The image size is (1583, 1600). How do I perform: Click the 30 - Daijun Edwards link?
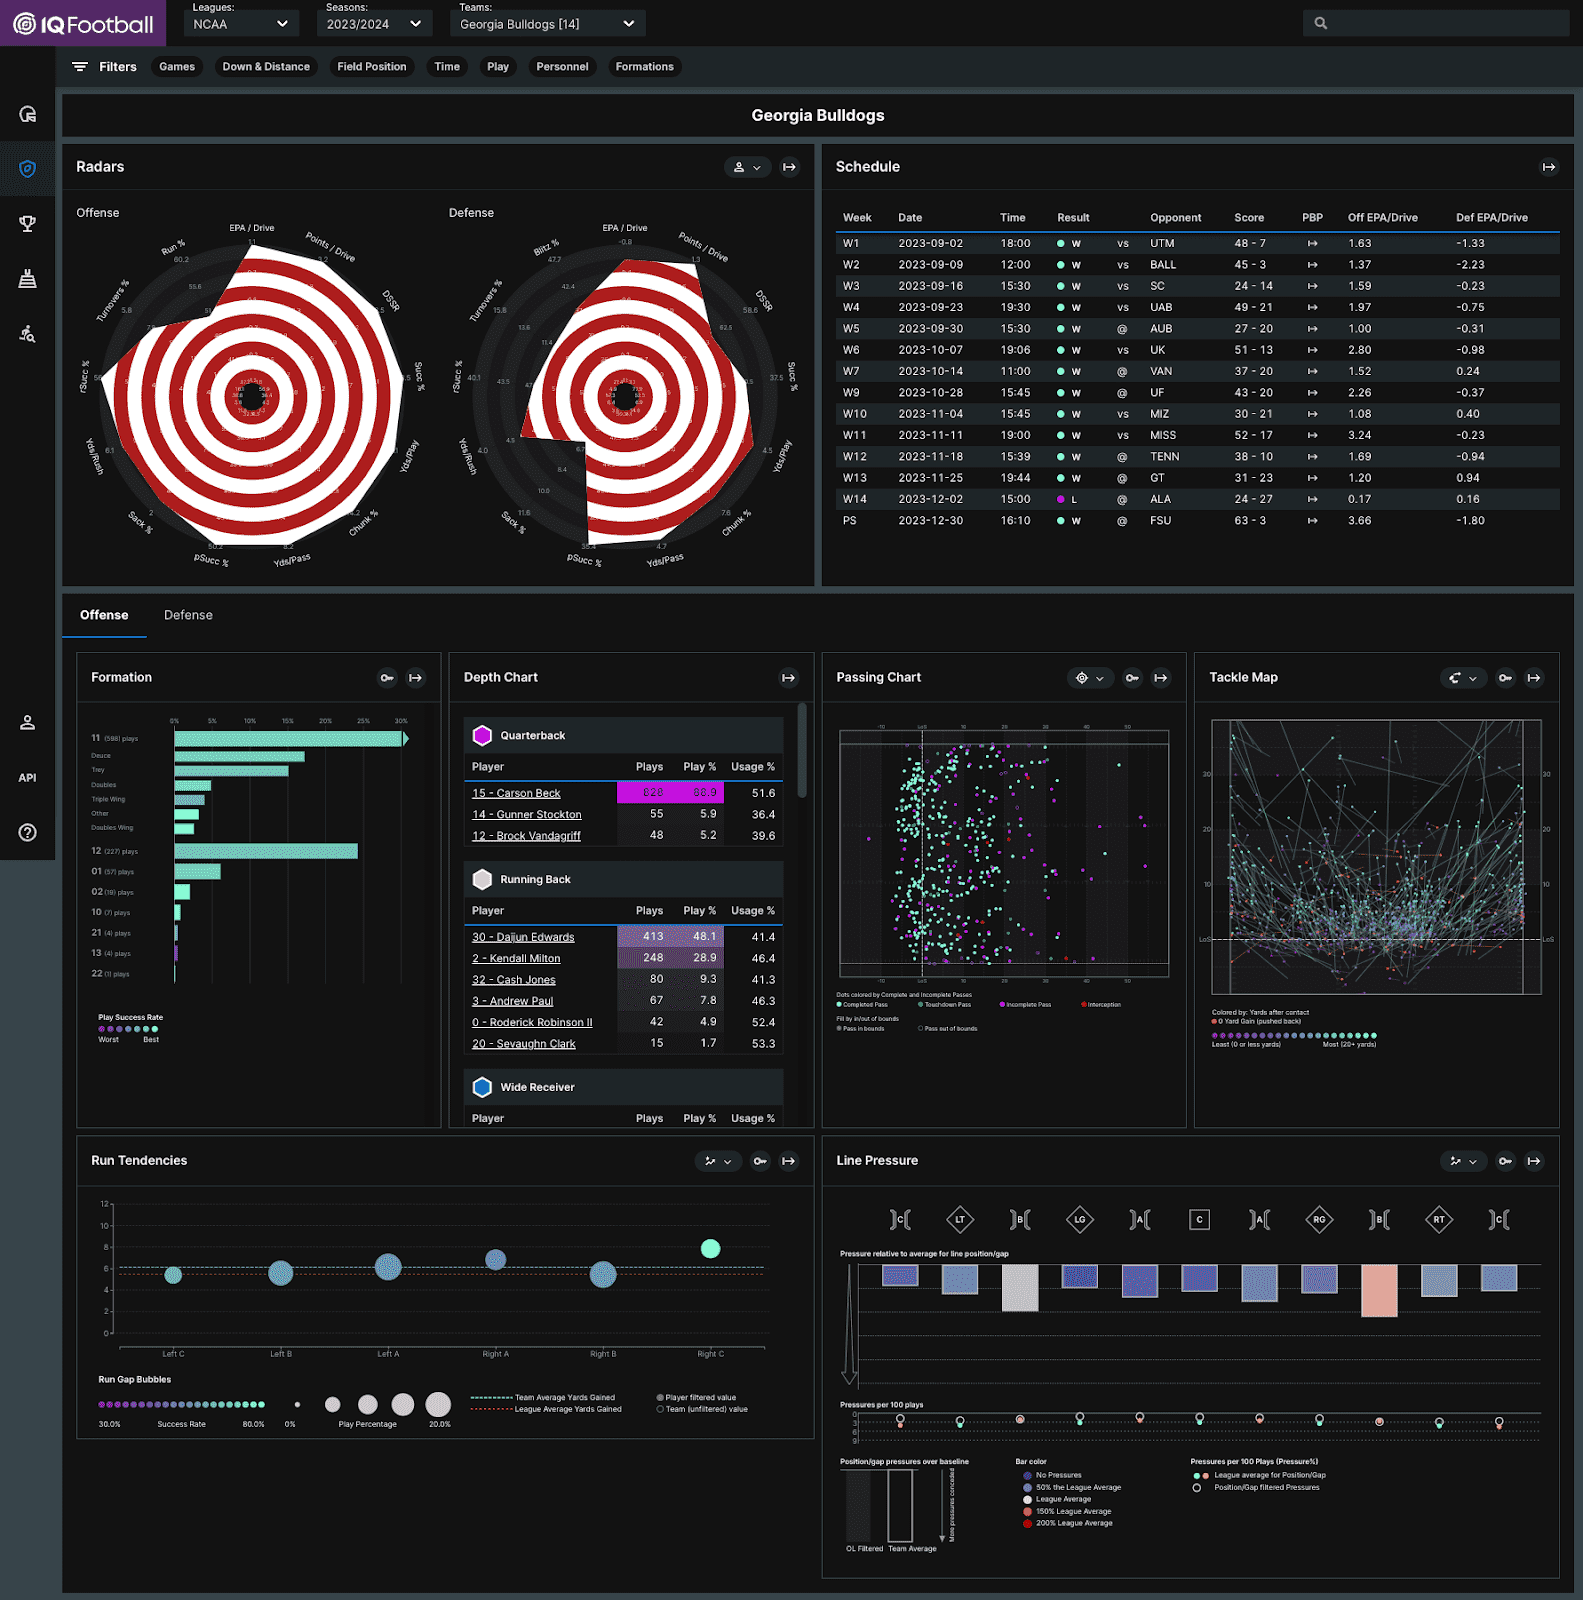[x=523, y=937]
